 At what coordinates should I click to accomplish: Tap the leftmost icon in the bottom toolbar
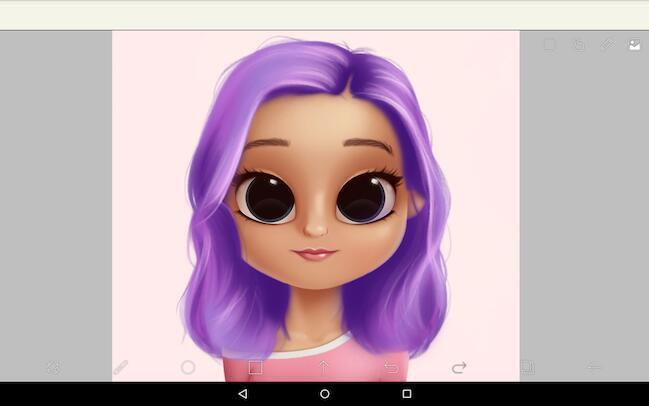[53, 367]
